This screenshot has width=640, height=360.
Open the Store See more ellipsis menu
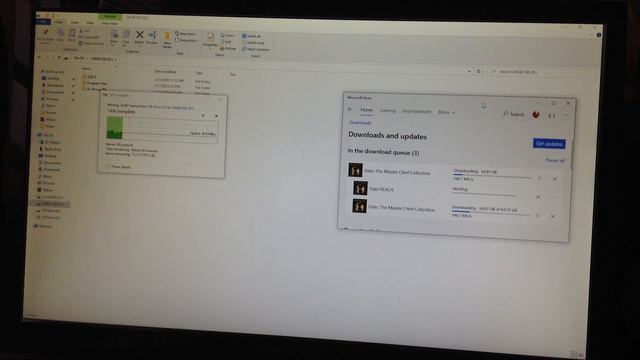[x=567, y=116]
